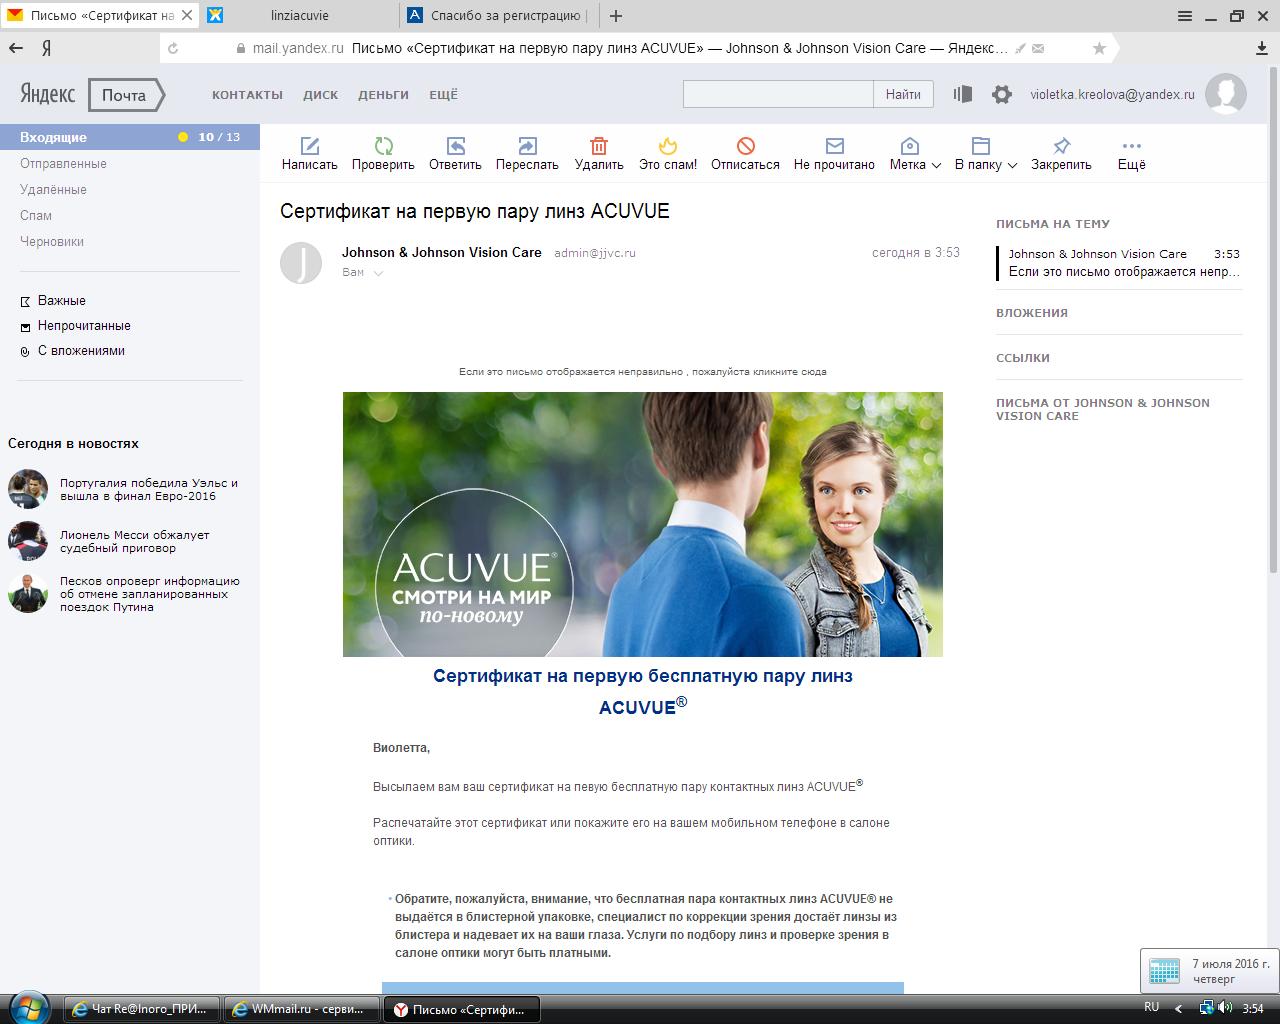Click the Ответить reply icon
1280x1024 pixels.
pos(455,146)
